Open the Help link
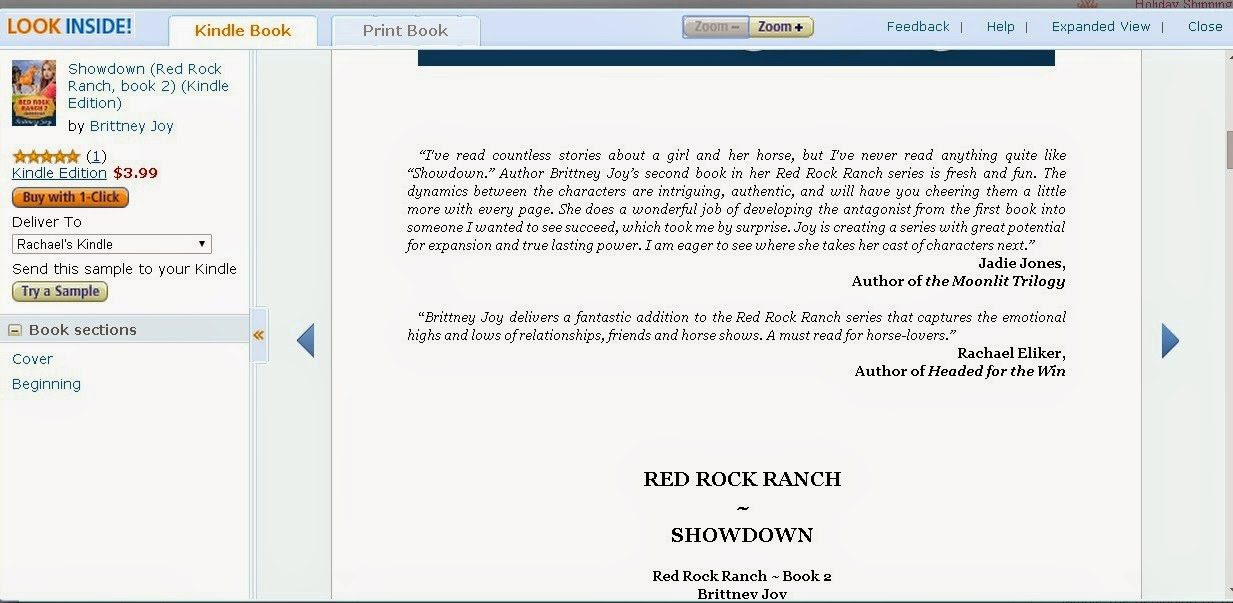1233x603 pixels. click(1000, 27)
